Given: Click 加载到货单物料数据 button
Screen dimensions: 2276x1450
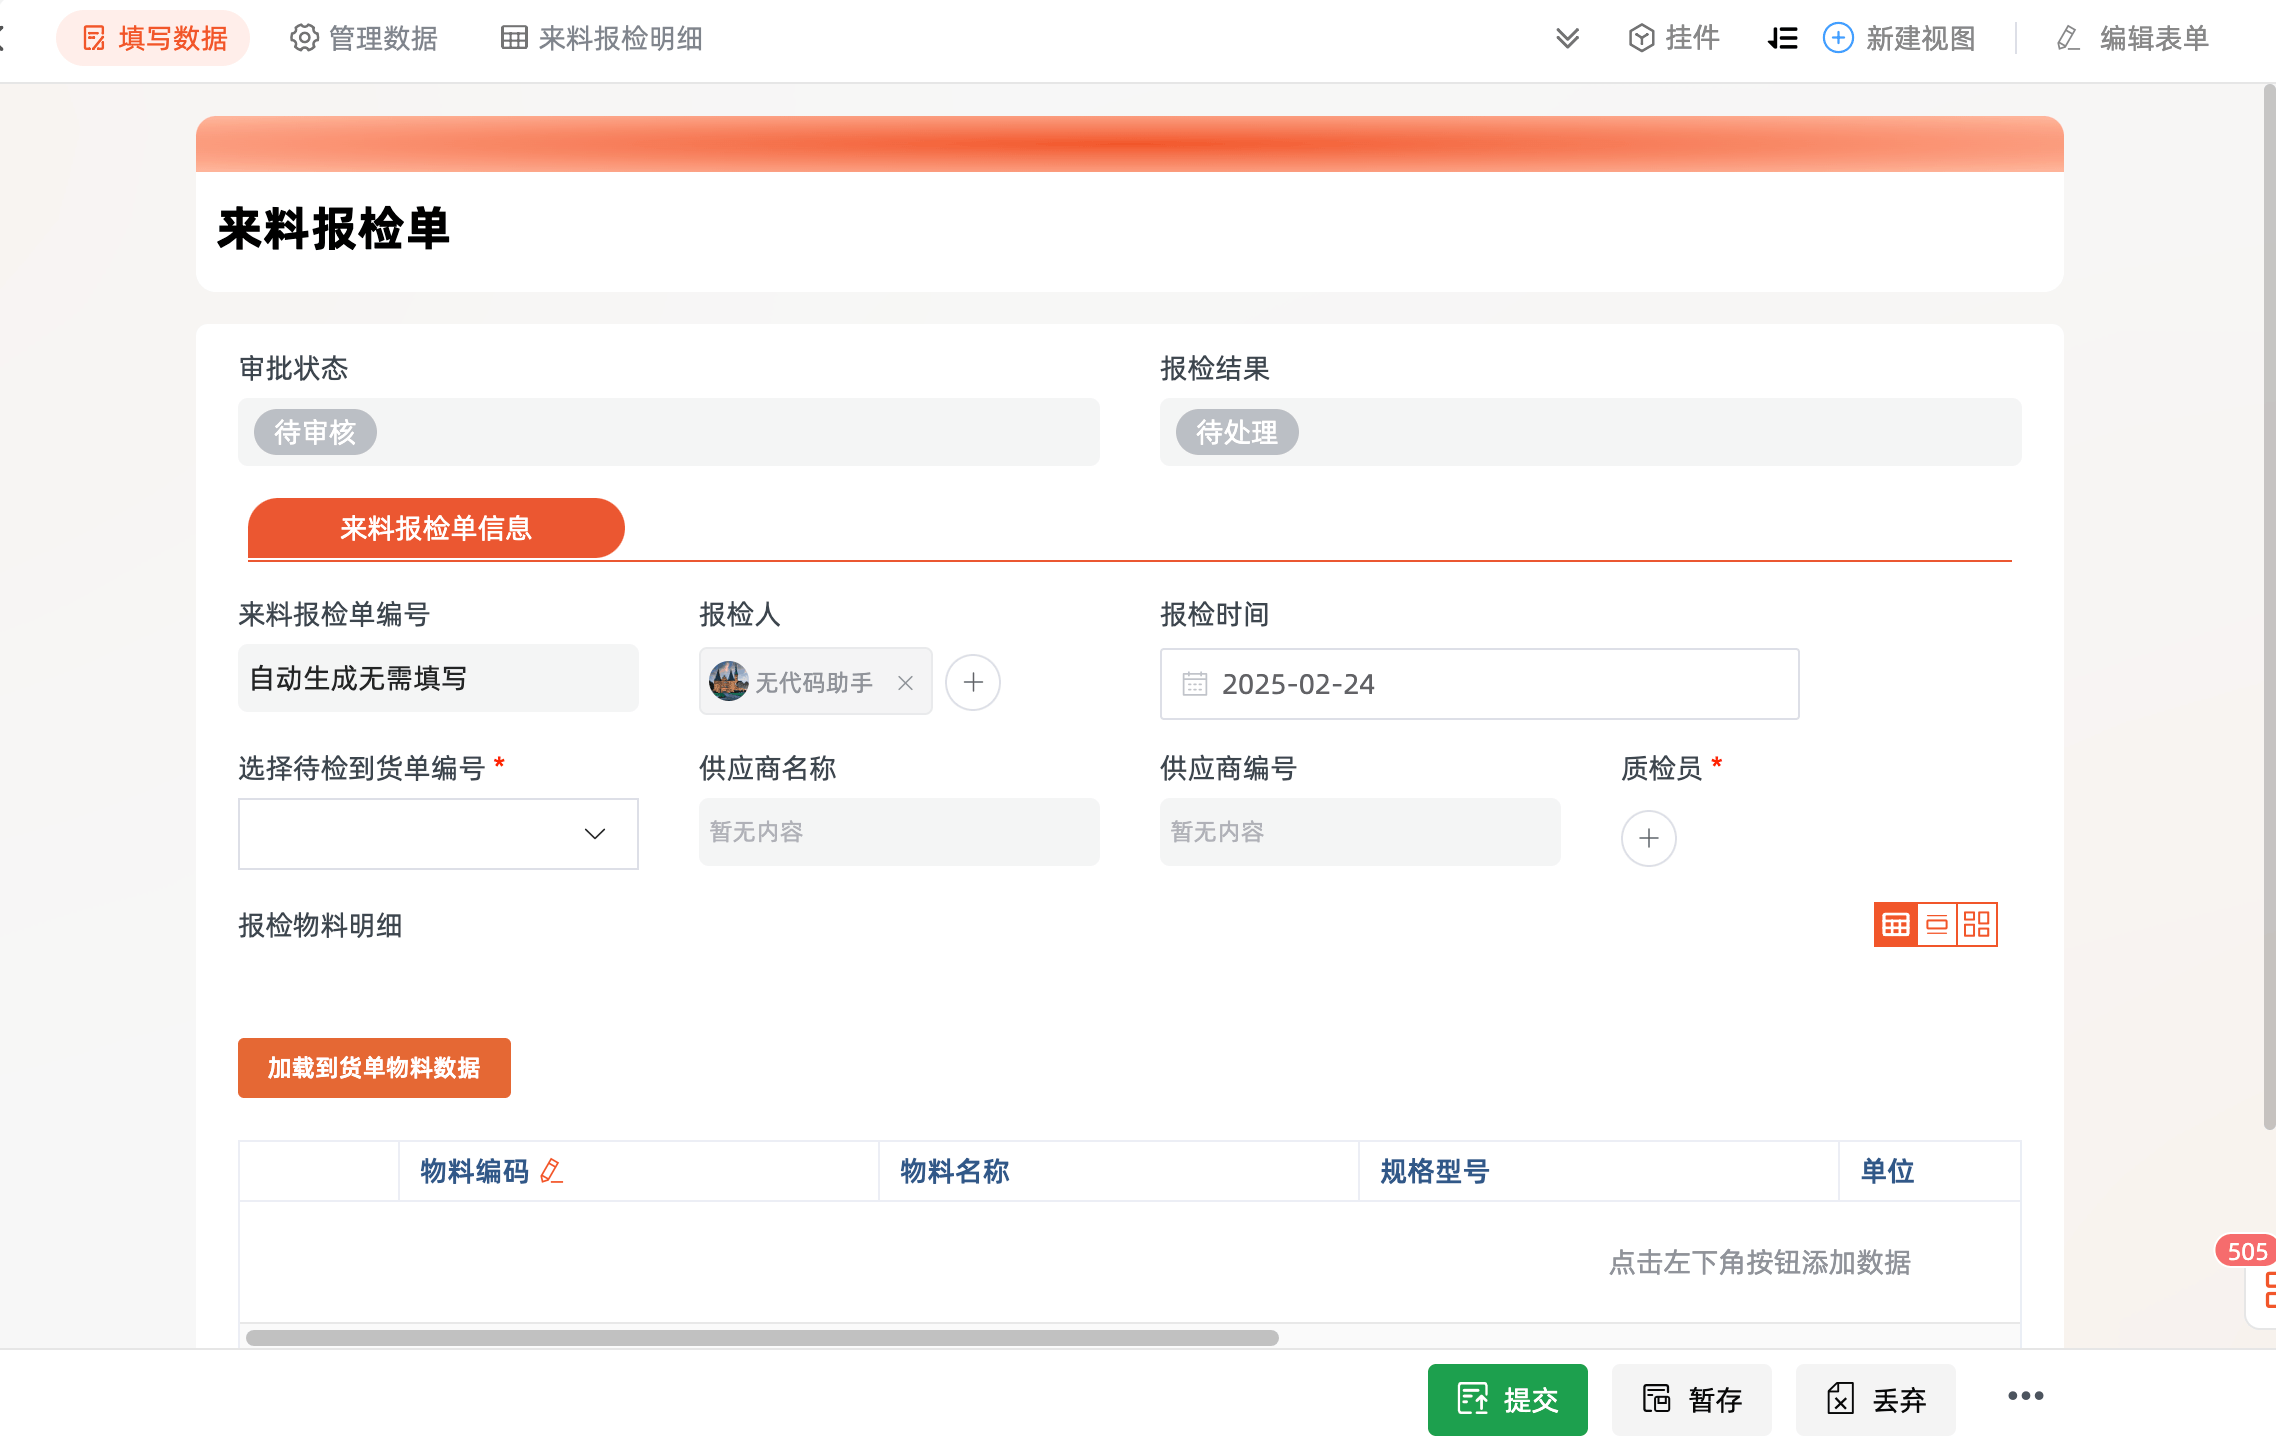Looking at the screenshot, I should coord(374,1068).
